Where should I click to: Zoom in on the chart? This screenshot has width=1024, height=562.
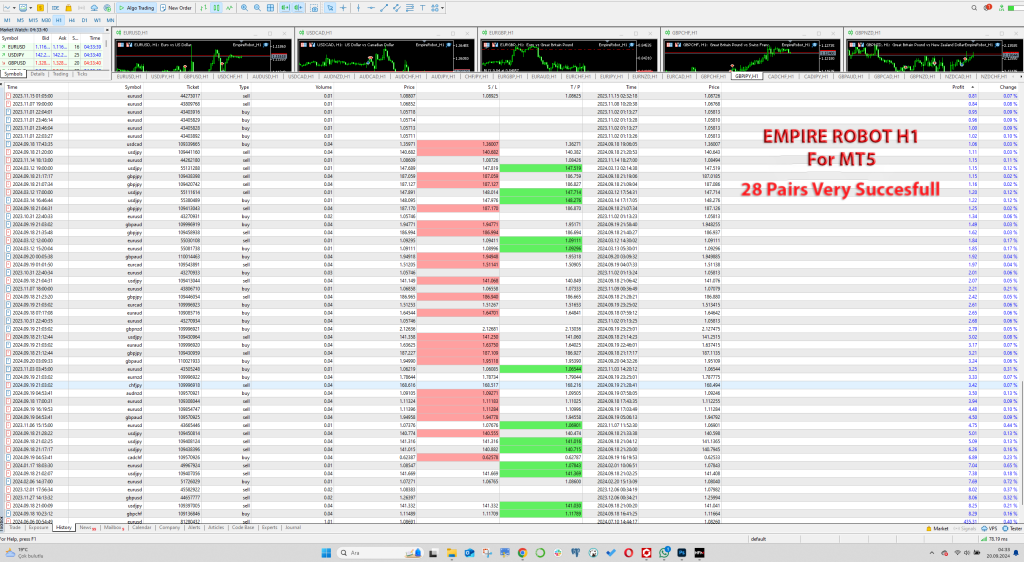[246, 7]
